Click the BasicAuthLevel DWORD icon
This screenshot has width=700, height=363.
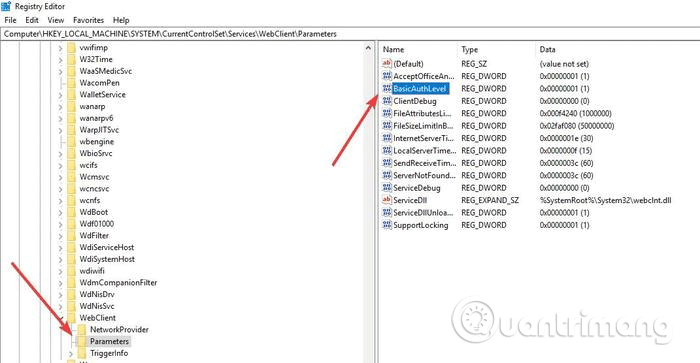coord(387,88)
